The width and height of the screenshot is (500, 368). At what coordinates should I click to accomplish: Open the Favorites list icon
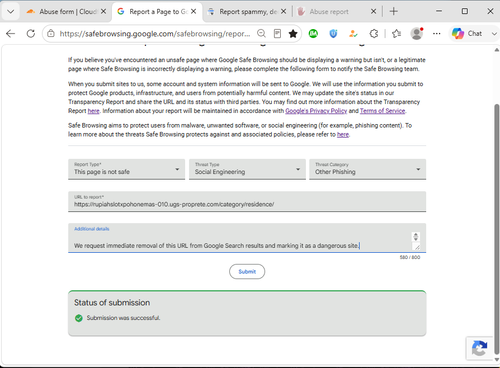(x=396, y=33)
